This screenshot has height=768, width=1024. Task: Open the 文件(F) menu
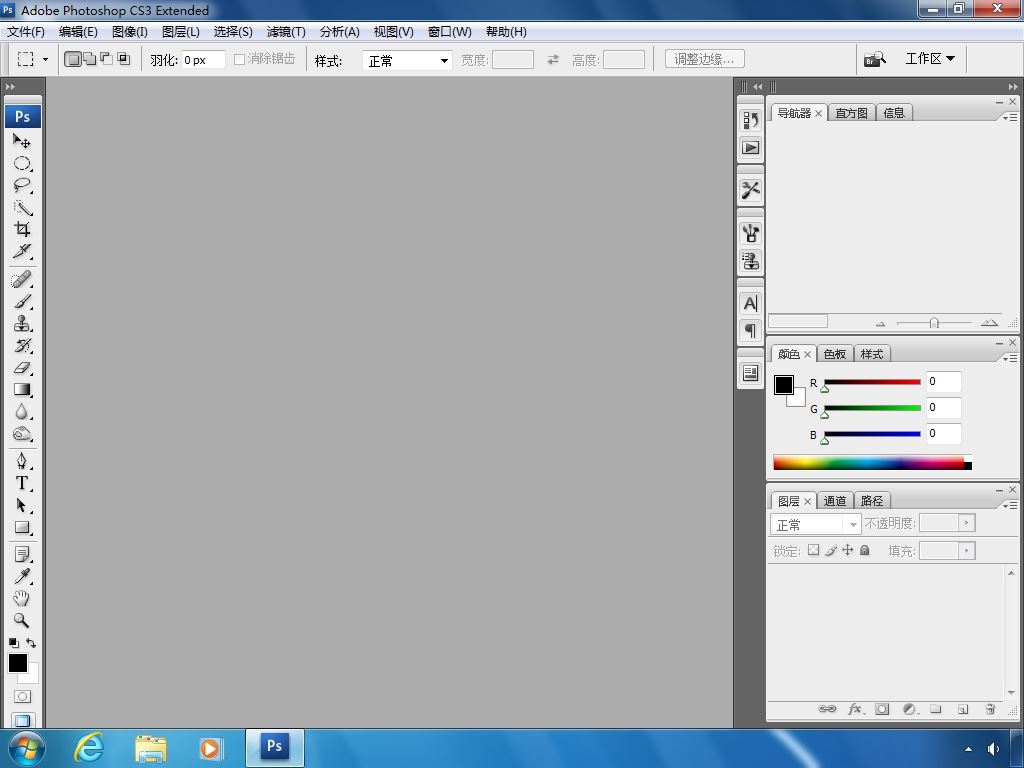tap(25, 31)
